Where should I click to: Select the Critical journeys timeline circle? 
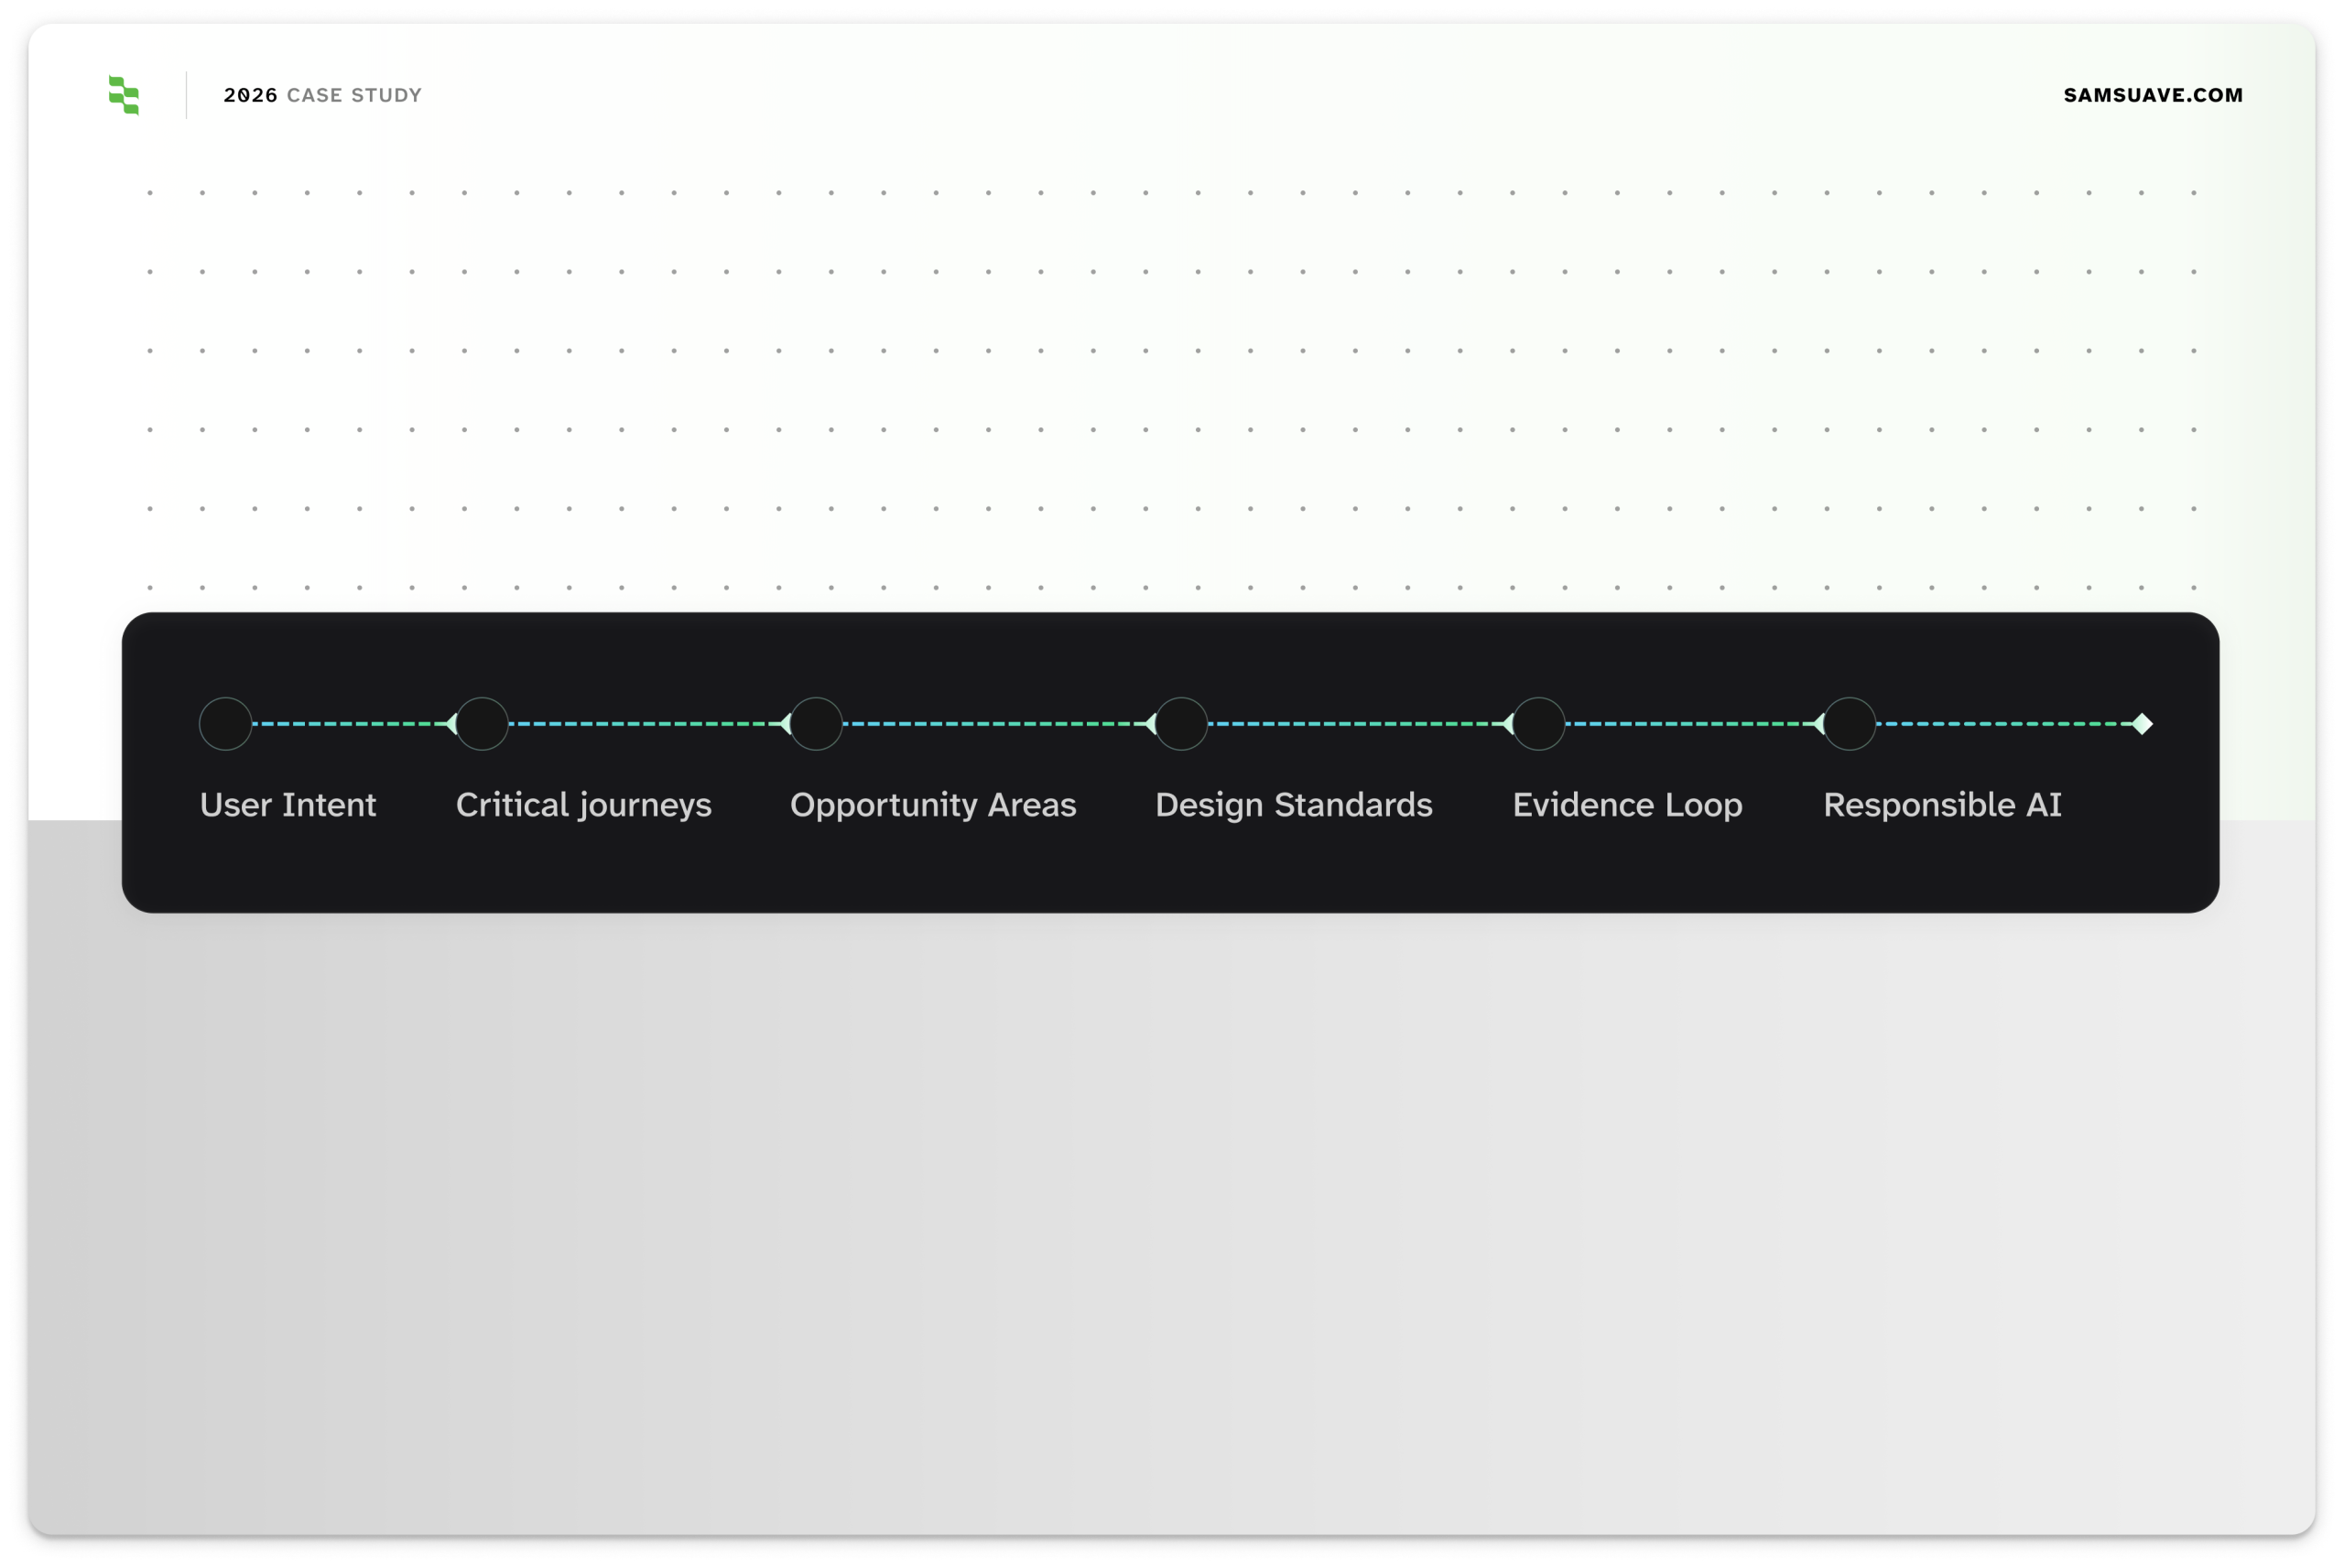[482, 724]
